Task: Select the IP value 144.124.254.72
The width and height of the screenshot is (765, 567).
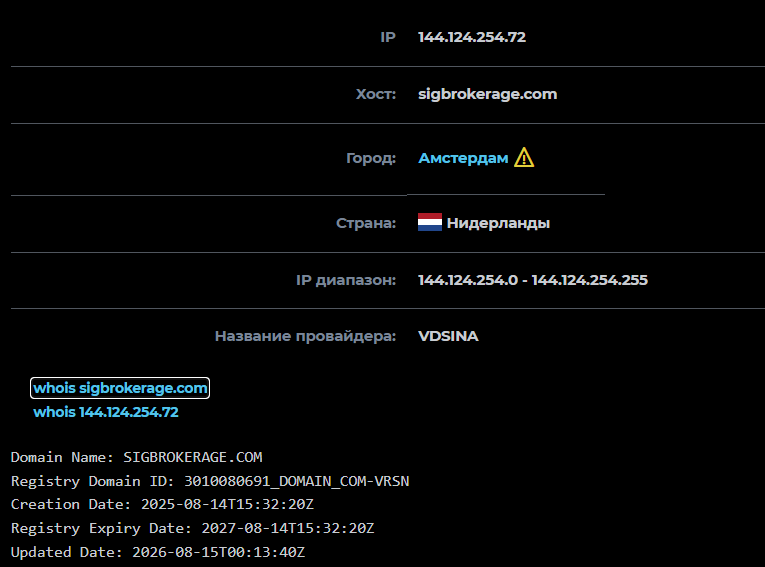Action: (472, 37)
